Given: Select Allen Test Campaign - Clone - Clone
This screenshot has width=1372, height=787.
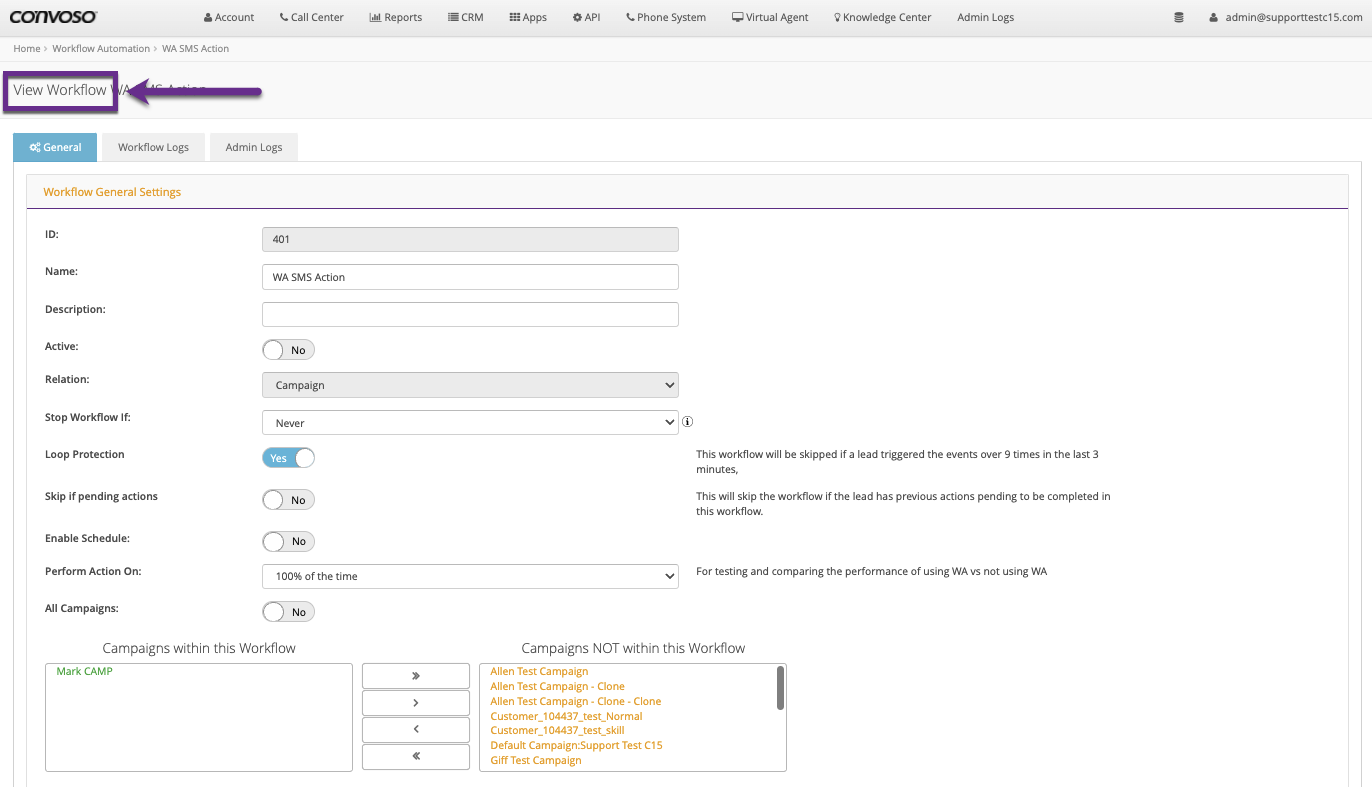Looking at the screenshot, I should pyautogui.click(x=575, y=701).
